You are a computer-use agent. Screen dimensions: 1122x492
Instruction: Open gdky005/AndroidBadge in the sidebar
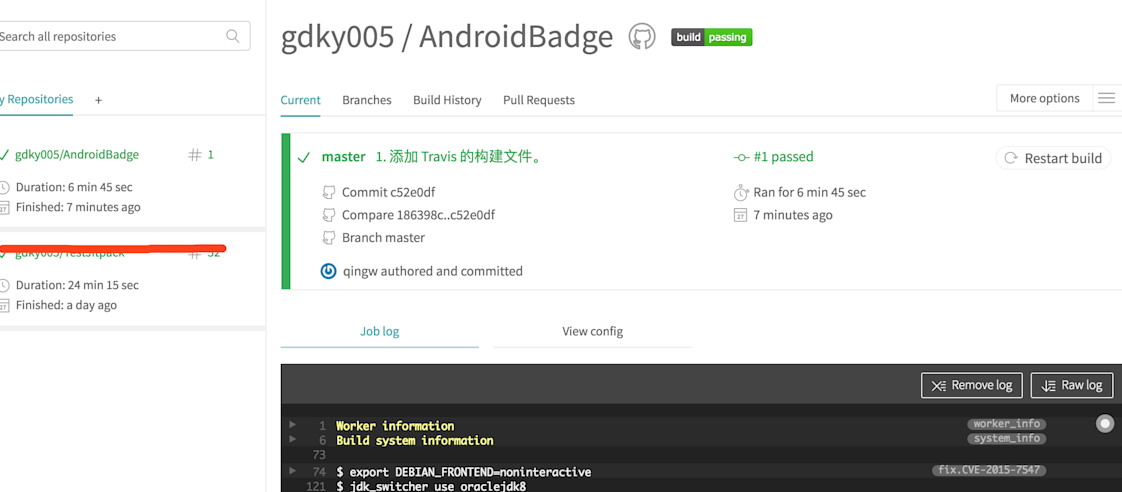[77, 154]
